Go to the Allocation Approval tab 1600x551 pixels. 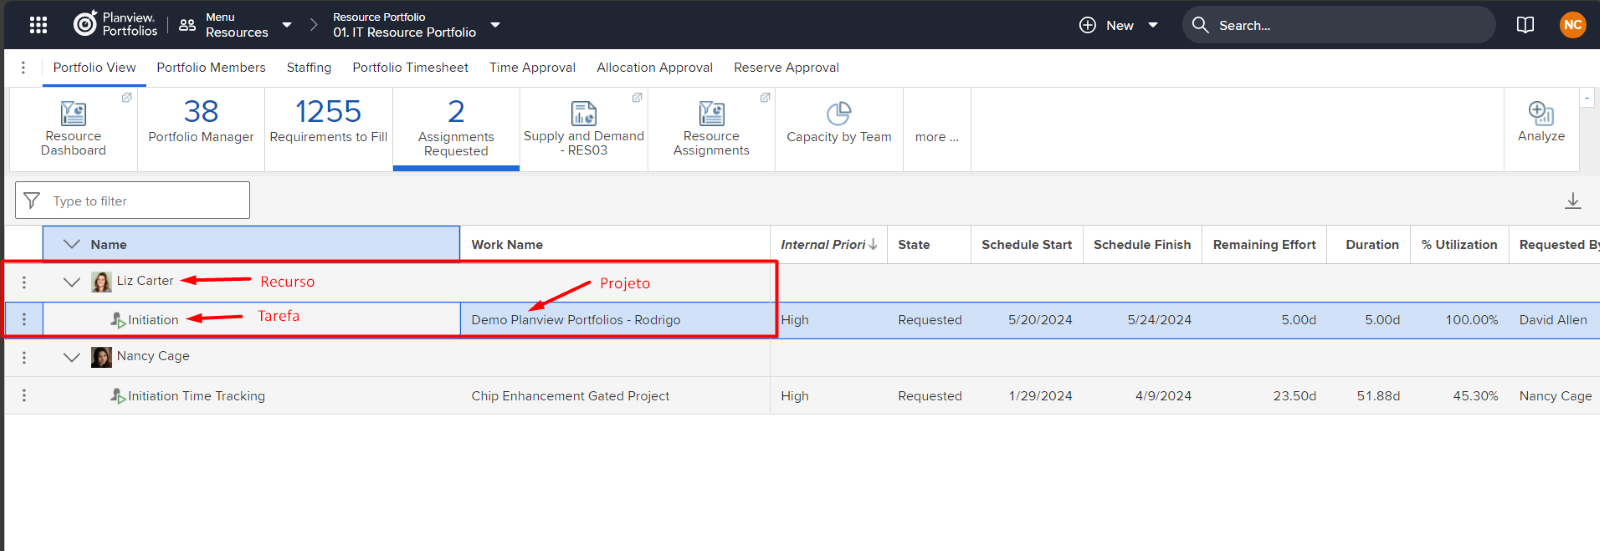click(x=655, y=68)
